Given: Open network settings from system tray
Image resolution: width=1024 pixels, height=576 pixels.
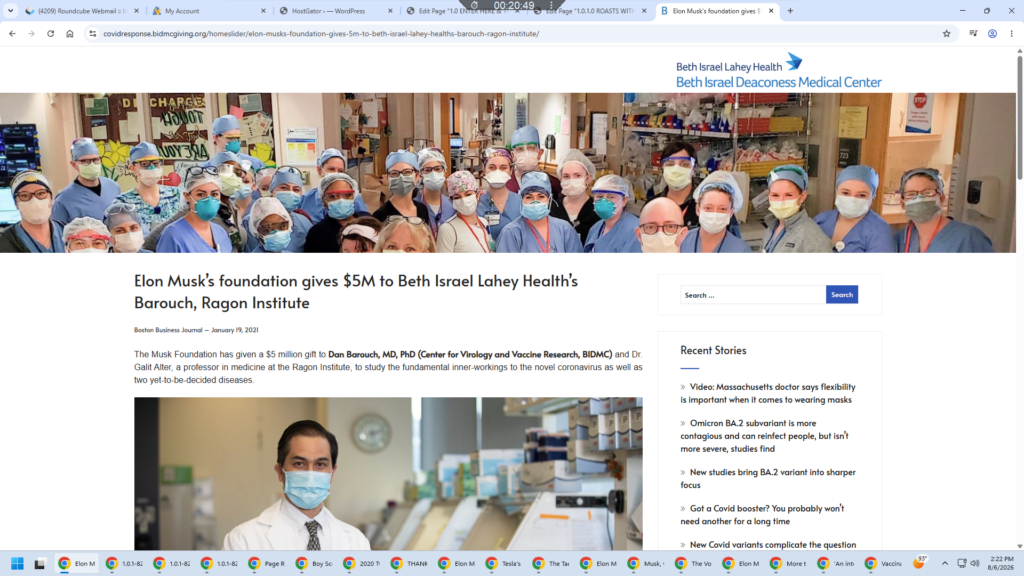Looking at the screenshot, I should (962, 563).
